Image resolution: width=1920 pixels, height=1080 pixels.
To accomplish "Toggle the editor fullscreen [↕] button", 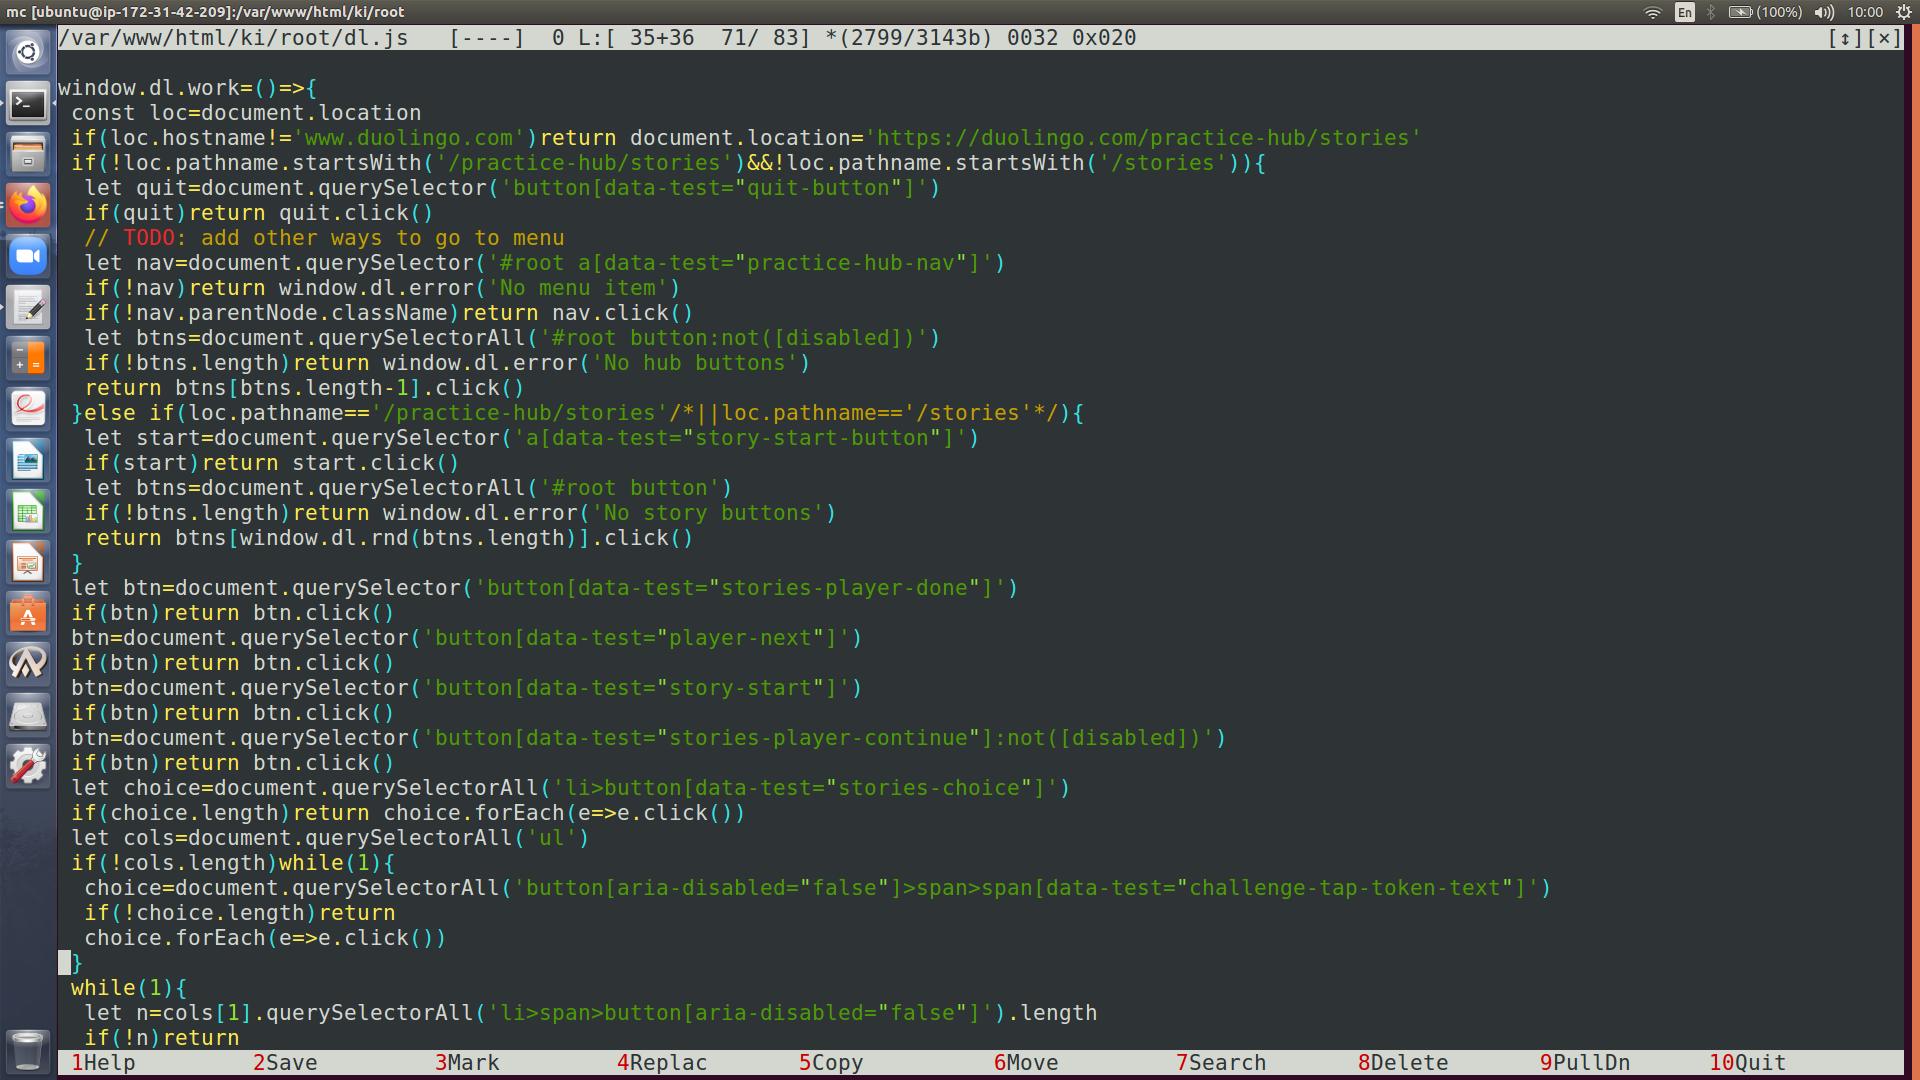I will (1844, 38).
